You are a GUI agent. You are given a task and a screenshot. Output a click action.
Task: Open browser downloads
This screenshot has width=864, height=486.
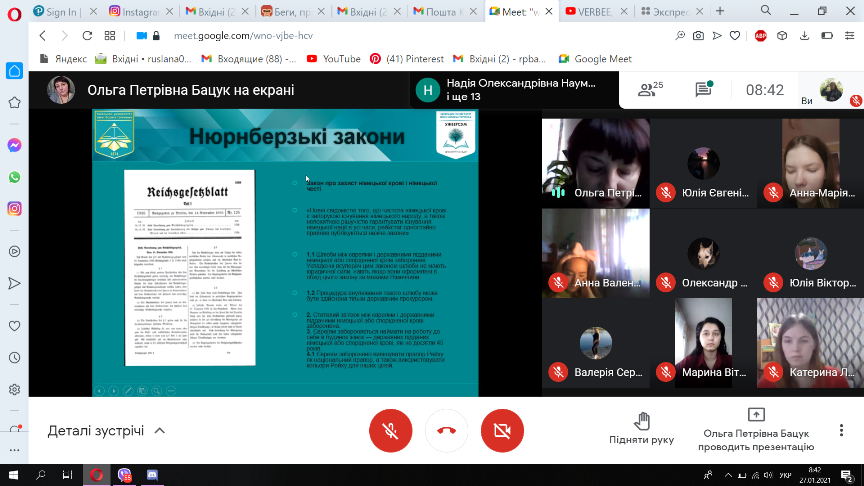pyautogui.click(x=804, y=36)
